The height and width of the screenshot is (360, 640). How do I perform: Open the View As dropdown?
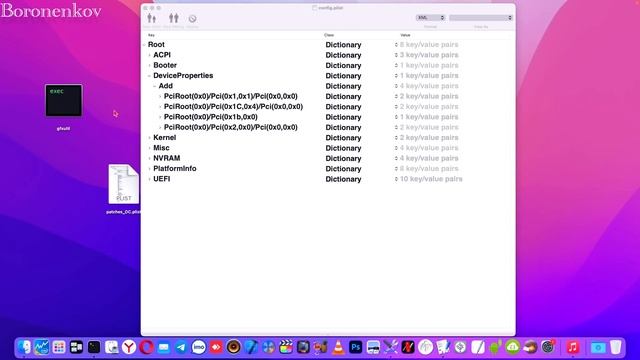(481, 18)
